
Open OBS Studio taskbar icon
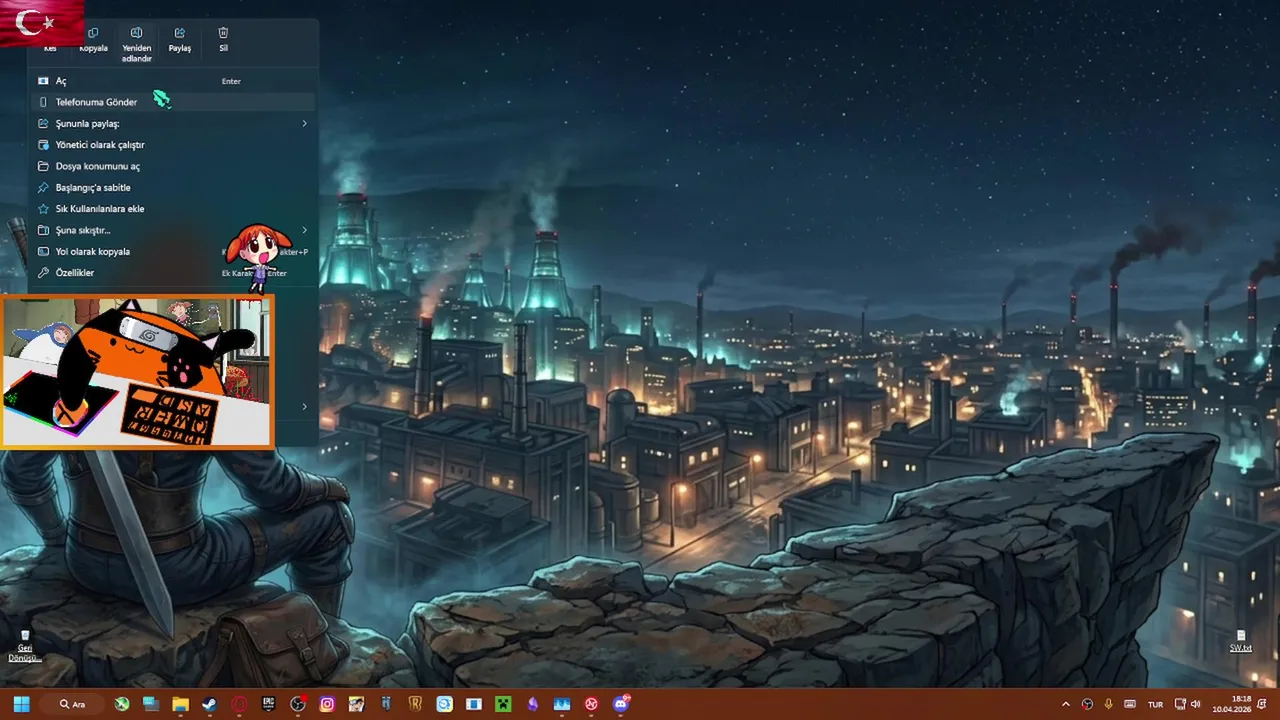[x=298, y=704]
